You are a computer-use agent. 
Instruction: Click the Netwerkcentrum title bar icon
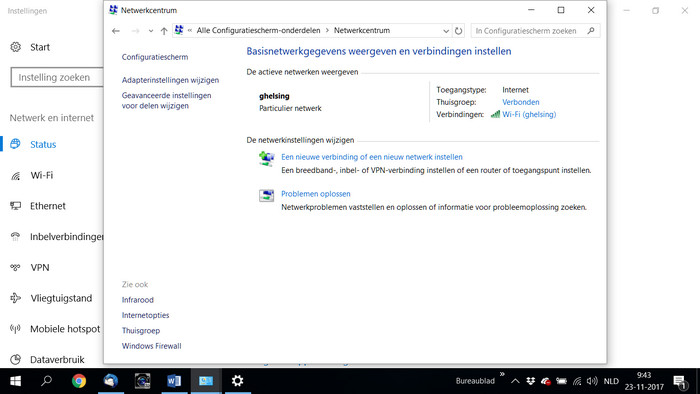[x=113, y=10]
